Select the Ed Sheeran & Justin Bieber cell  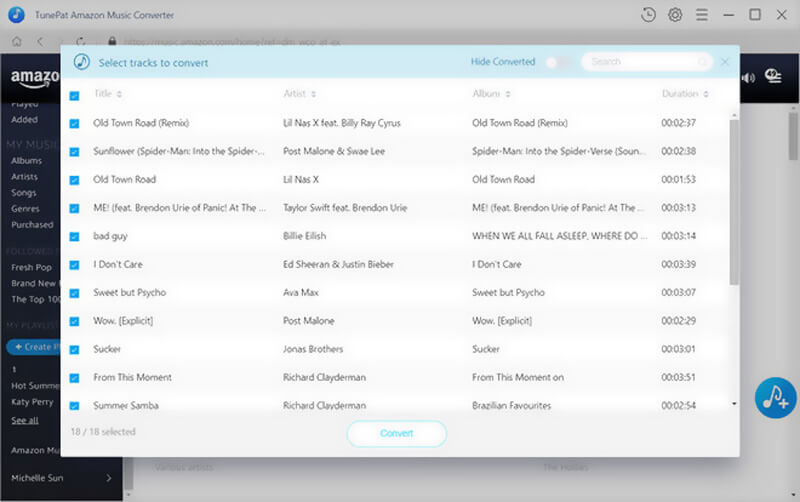pyautogui.click(x=338, y=264)
